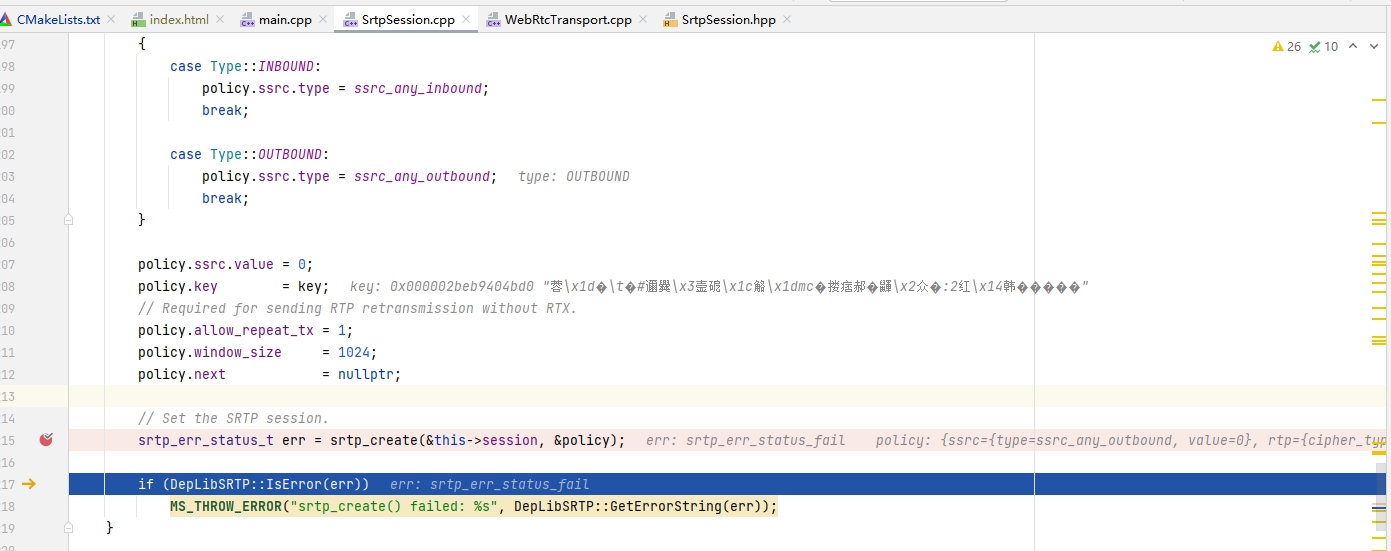Switch to the CMakeLists.txt tab
Image resolution: width=1391 pixels, height=551 pixels.
[58, 19]
